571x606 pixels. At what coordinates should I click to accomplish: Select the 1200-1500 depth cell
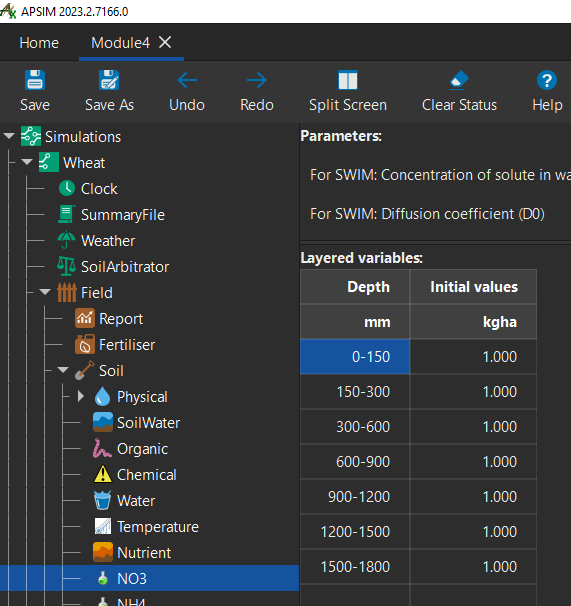355,532
